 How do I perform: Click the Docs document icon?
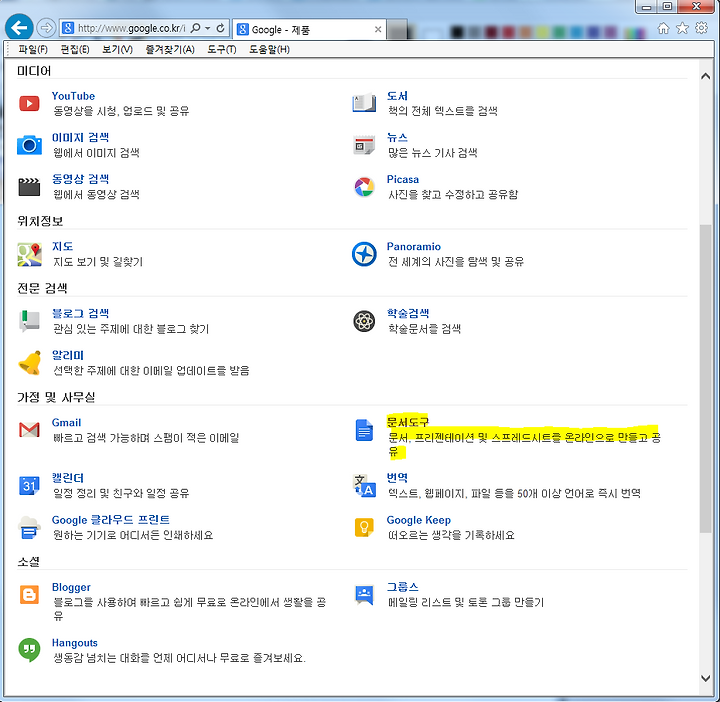coord(364,430)
